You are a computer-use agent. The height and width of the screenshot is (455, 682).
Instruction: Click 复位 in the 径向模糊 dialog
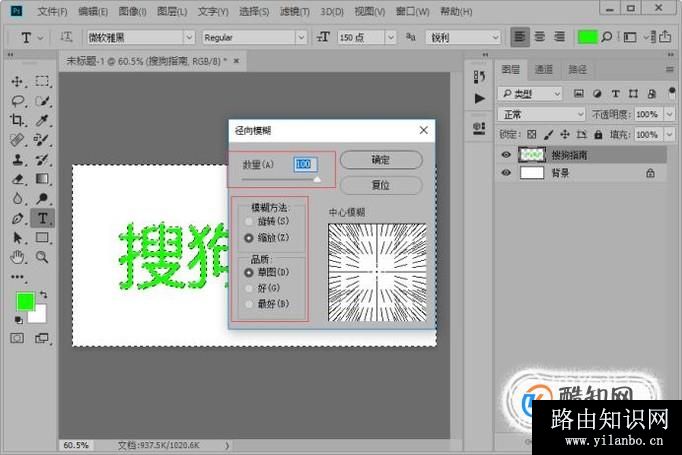point(381,185)
